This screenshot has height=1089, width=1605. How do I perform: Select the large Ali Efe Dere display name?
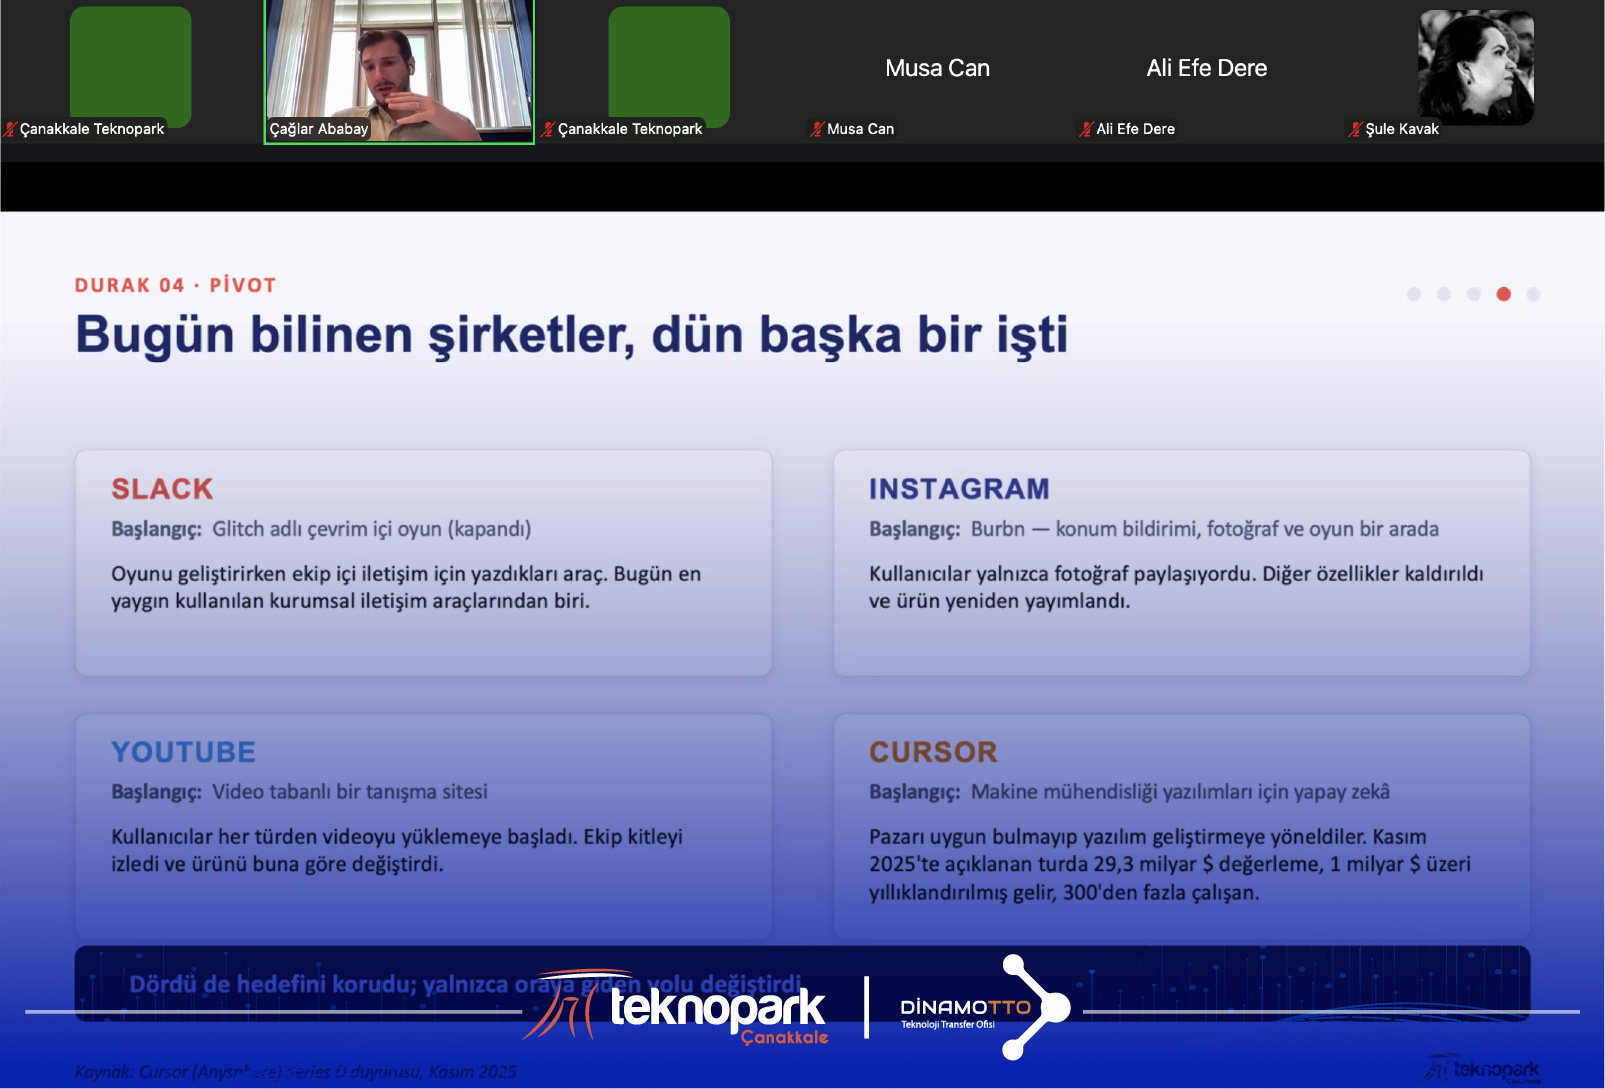(1207, 68)
